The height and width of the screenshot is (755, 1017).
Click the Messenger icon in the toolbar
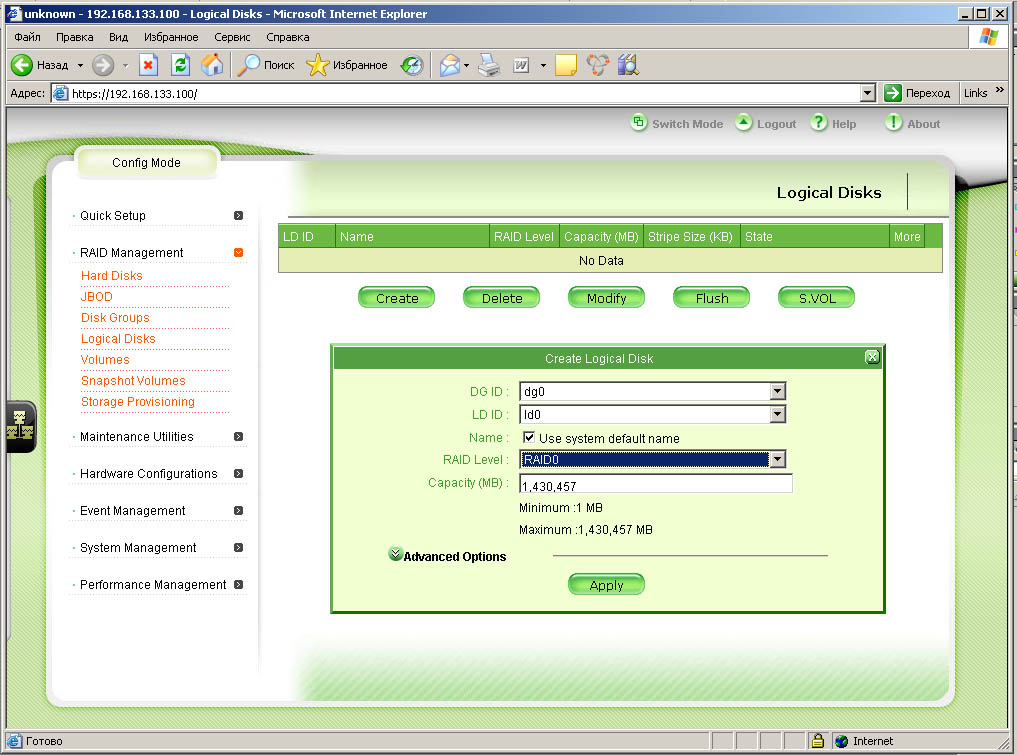tap(597, 65)
